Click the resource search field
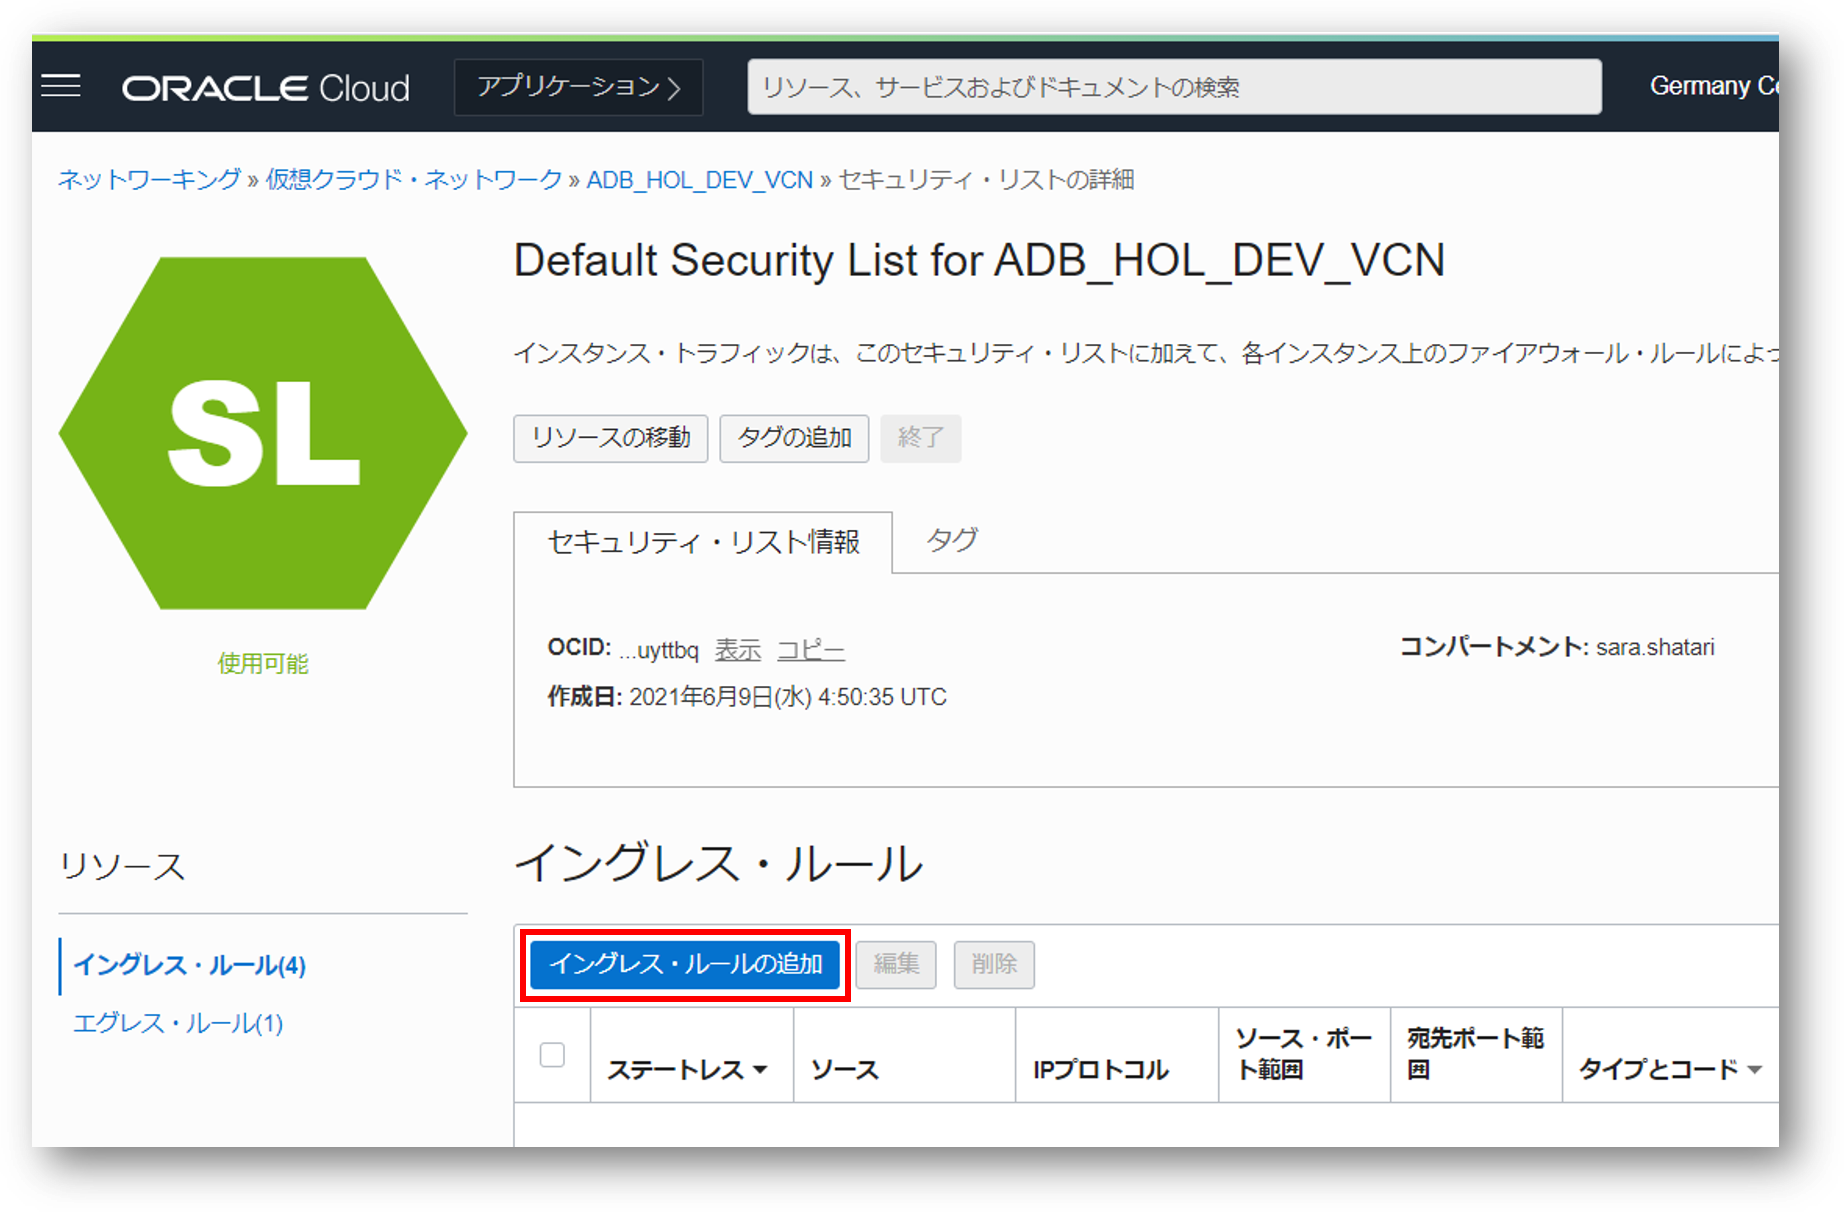This screenshot has width=1844, height=1212. pyautogui.click(x=1173, y=88)
